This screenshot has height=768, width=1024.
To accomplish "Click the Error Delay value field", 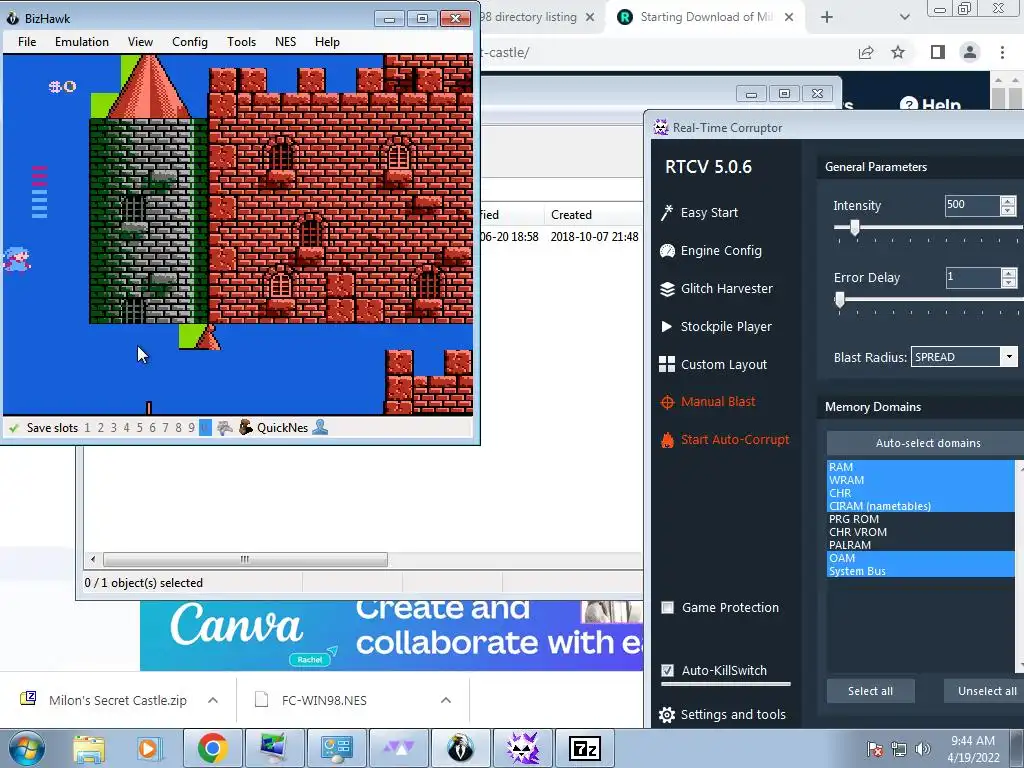I will 972,277.
